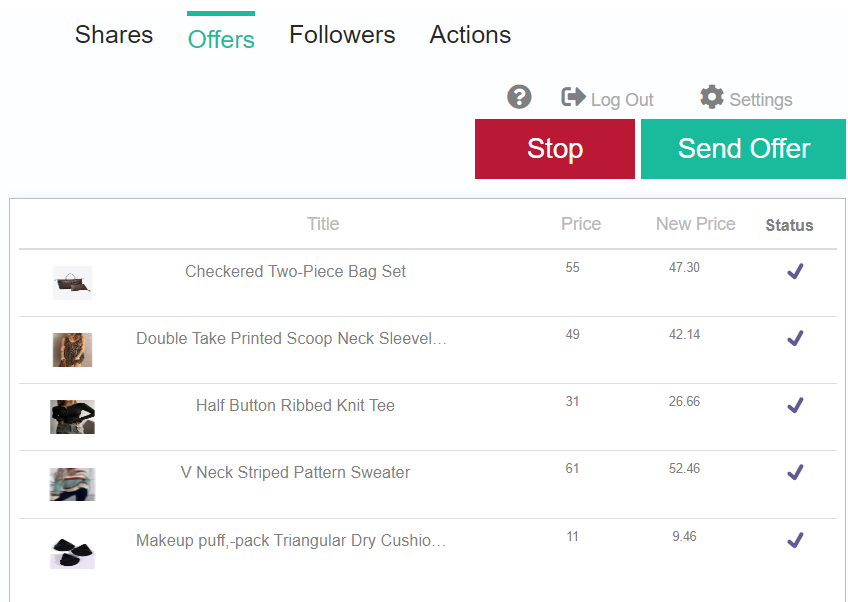
Task: Switch to the Shares tab
Action: (114, 35)
